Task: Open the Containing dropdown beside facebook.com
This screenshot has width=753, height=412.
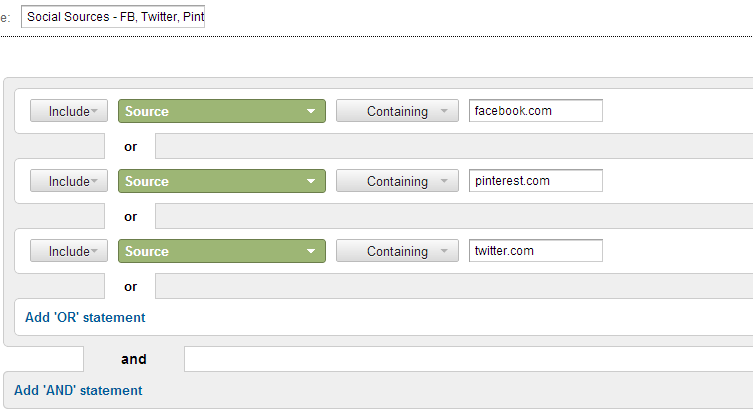Action: [396, 111]
